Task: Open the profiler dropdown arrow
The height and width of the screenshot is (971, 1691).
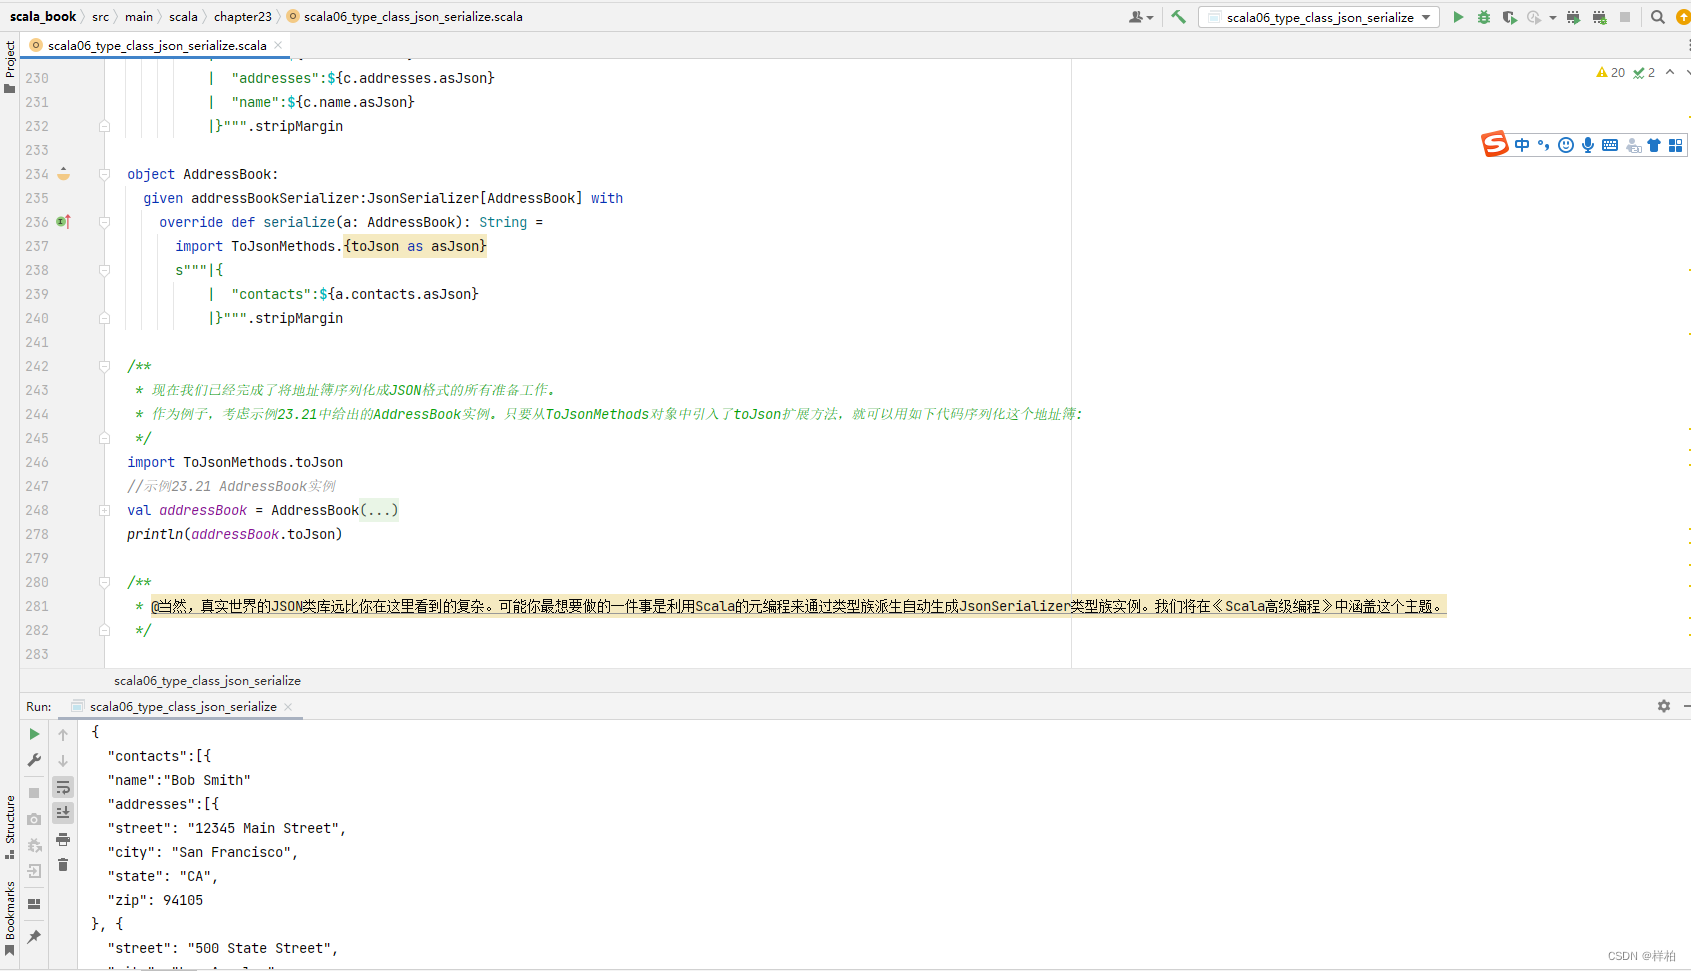Action: pos(1551,17)
